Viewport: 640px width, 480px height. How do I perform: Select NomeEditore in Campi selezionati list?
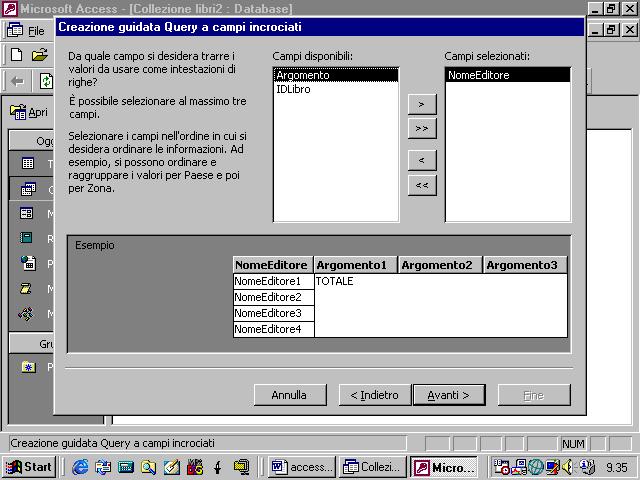point(478,75)
